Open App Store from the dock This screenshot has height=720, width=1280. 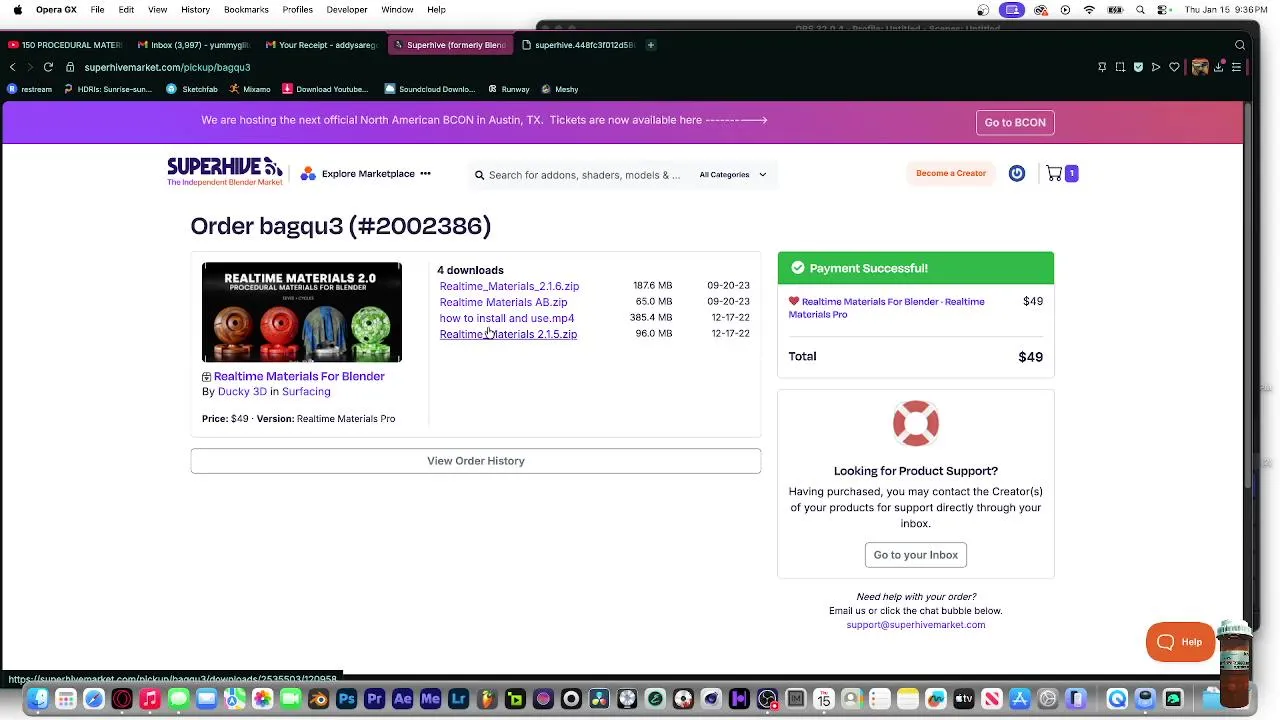coord(1020,699)
